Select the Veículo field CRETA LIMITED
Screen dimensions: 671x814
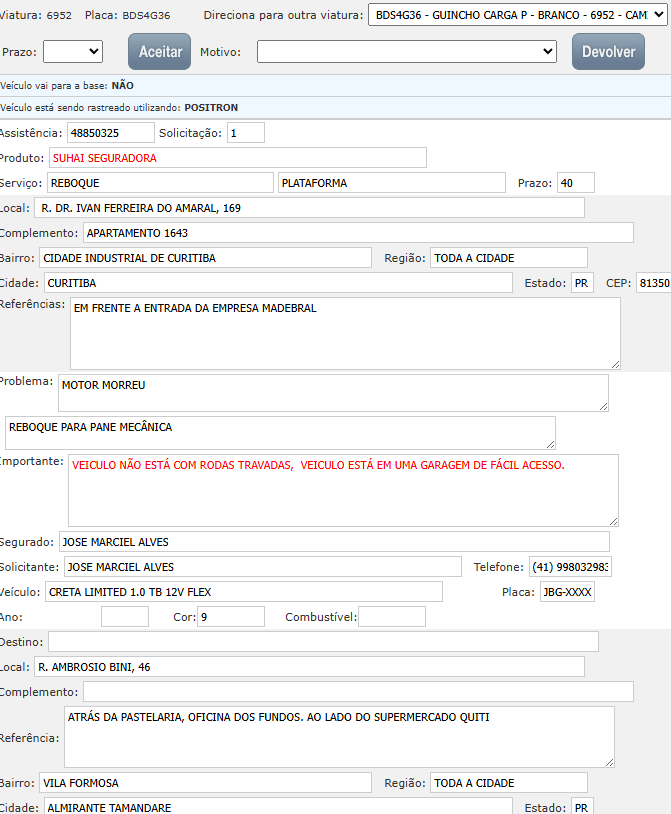pyautogui.click(x=243, y=592)
